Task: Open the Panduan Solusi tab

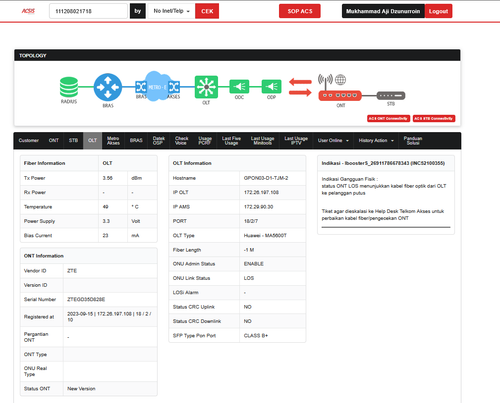Action: tap(413, 141)
